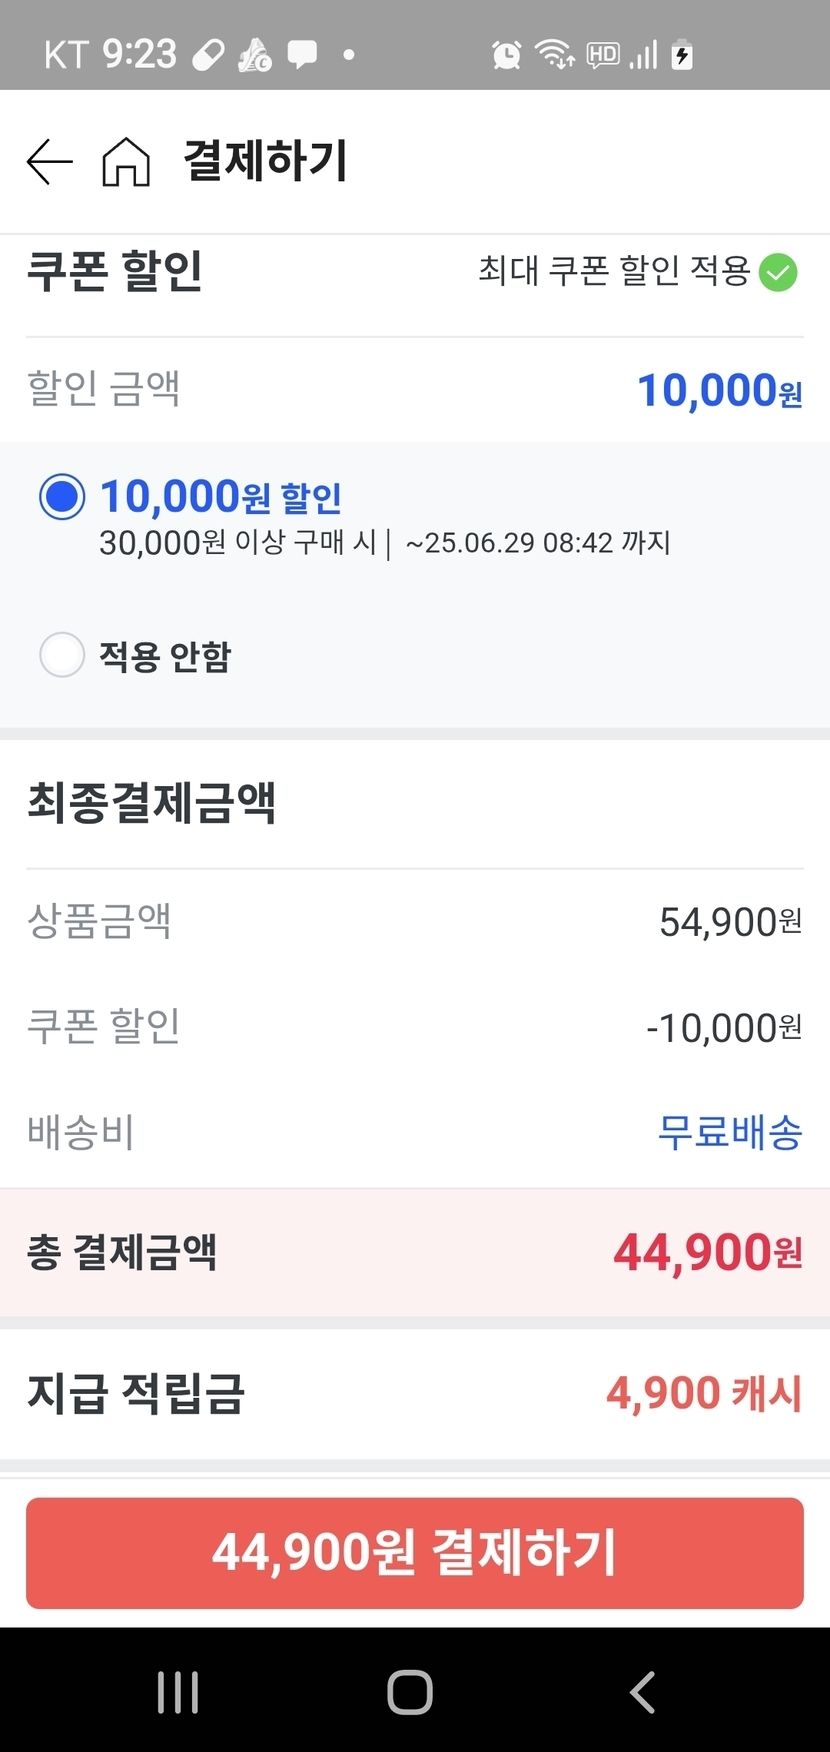The image size is (830, 1752).
Task: Open Android recent apps button
Action: tap(178, 1692)
